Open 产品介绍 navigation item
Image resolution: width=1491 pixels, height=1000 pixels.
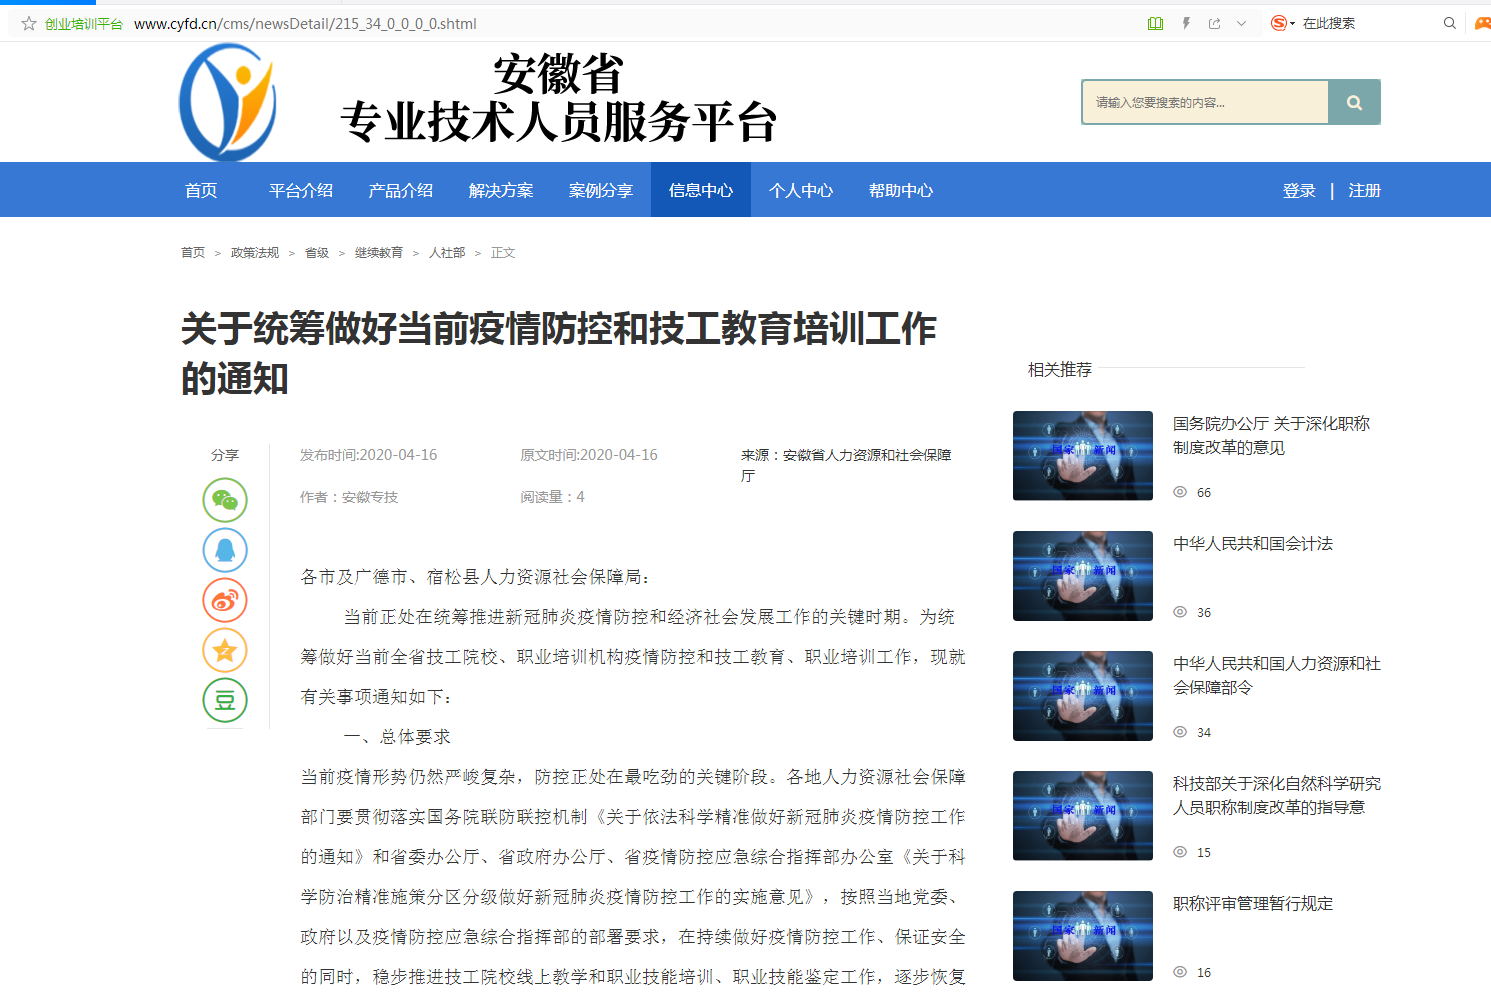pos(401,190)
